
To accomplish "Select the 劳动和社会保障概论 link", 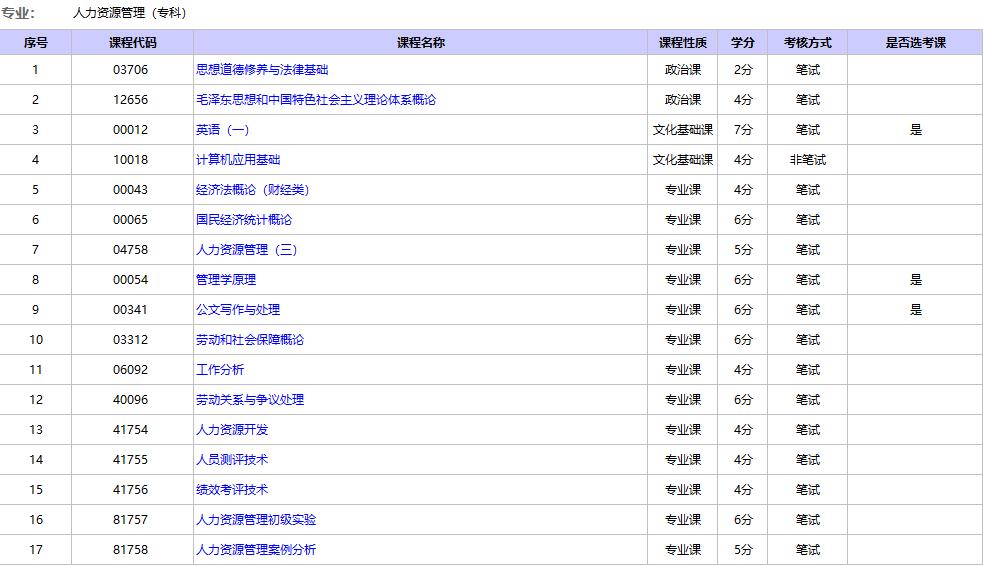I will (x=250, y=340).
